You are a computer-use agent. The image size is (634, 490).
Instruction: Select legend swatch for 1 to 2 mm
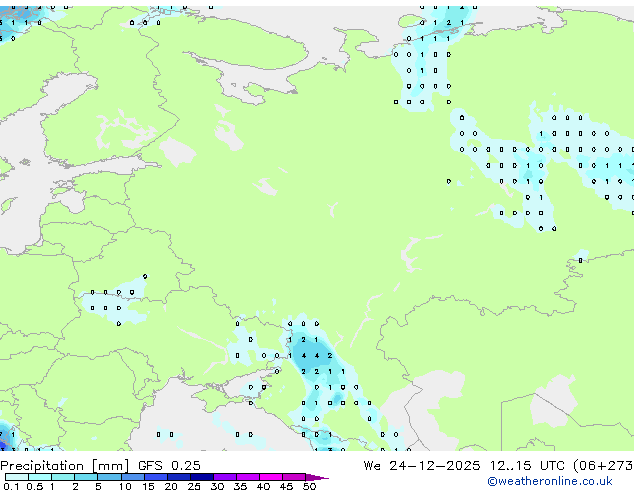tap(63, 477)
